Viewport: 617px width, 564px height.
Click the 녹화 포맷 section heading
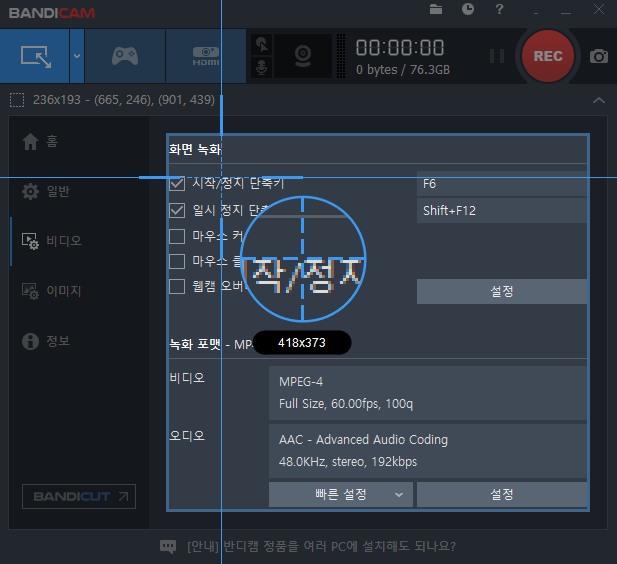click(x=195, y=344)
